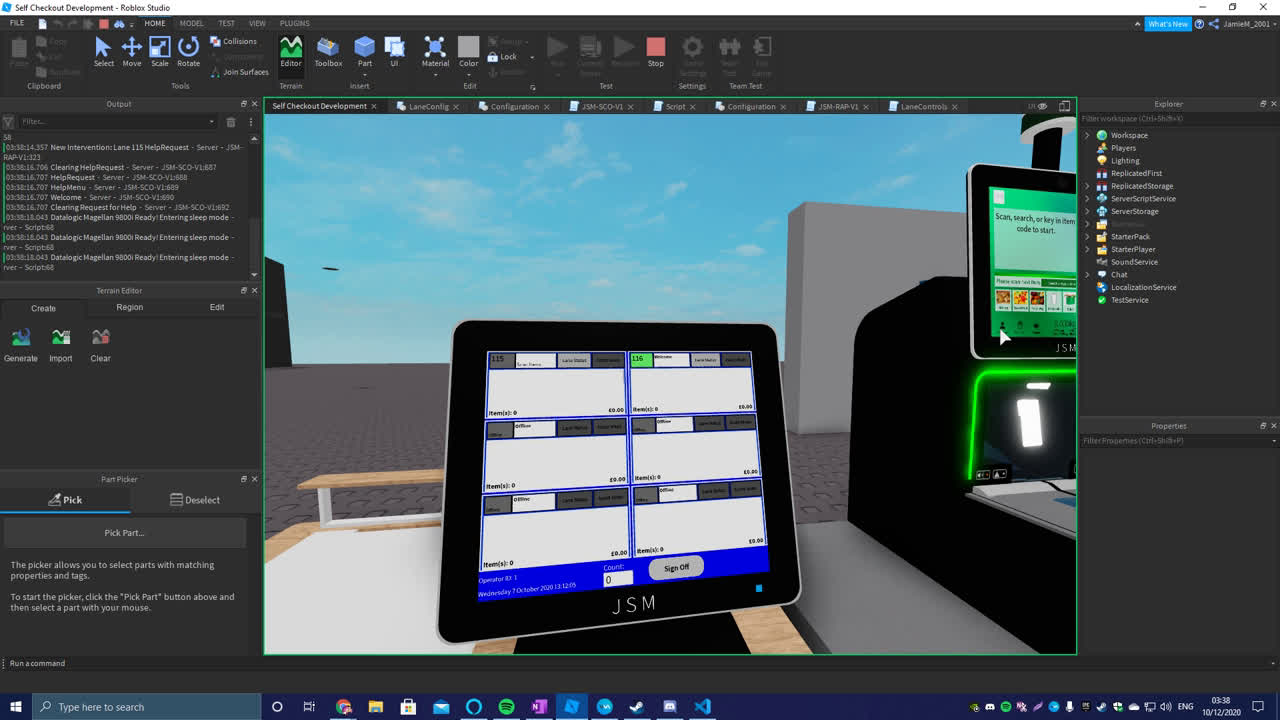The height and width of the screenshot is (720, 1280).
Task: Switch to the MODEL ribbon tab
Action: (x=191, y=23)
